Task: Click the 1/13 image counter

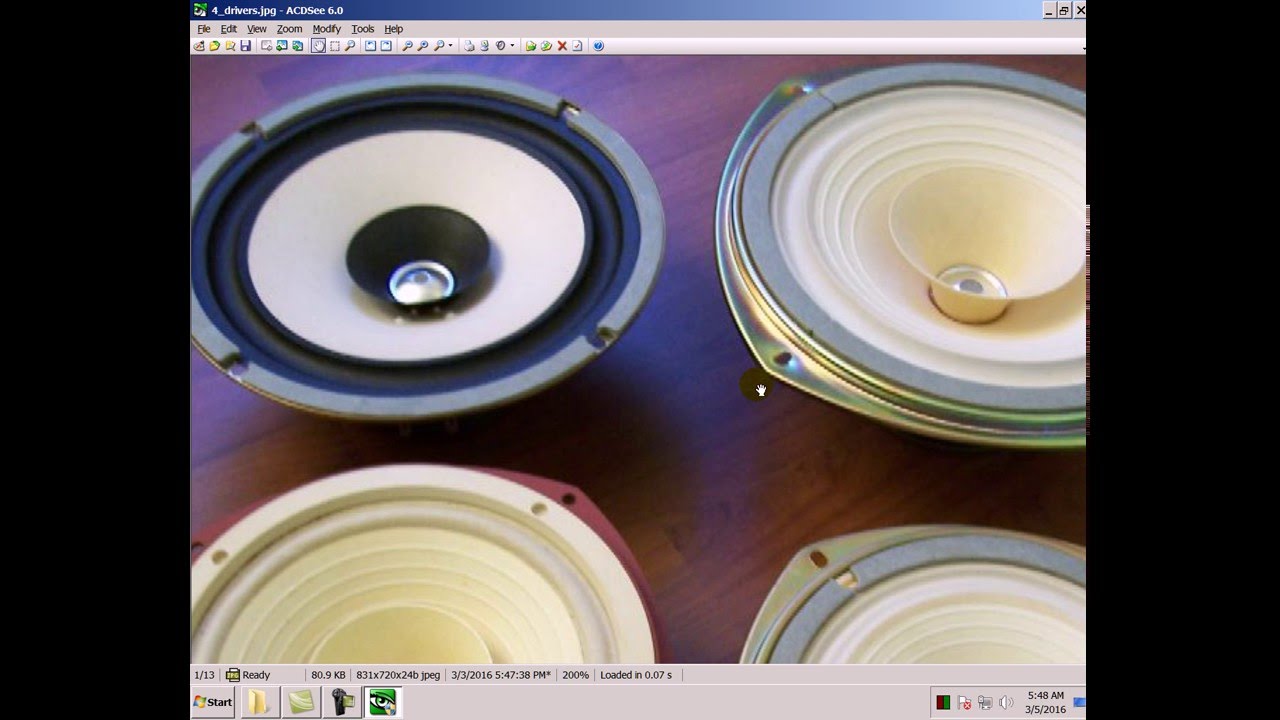Action: (x=204, y=675)
